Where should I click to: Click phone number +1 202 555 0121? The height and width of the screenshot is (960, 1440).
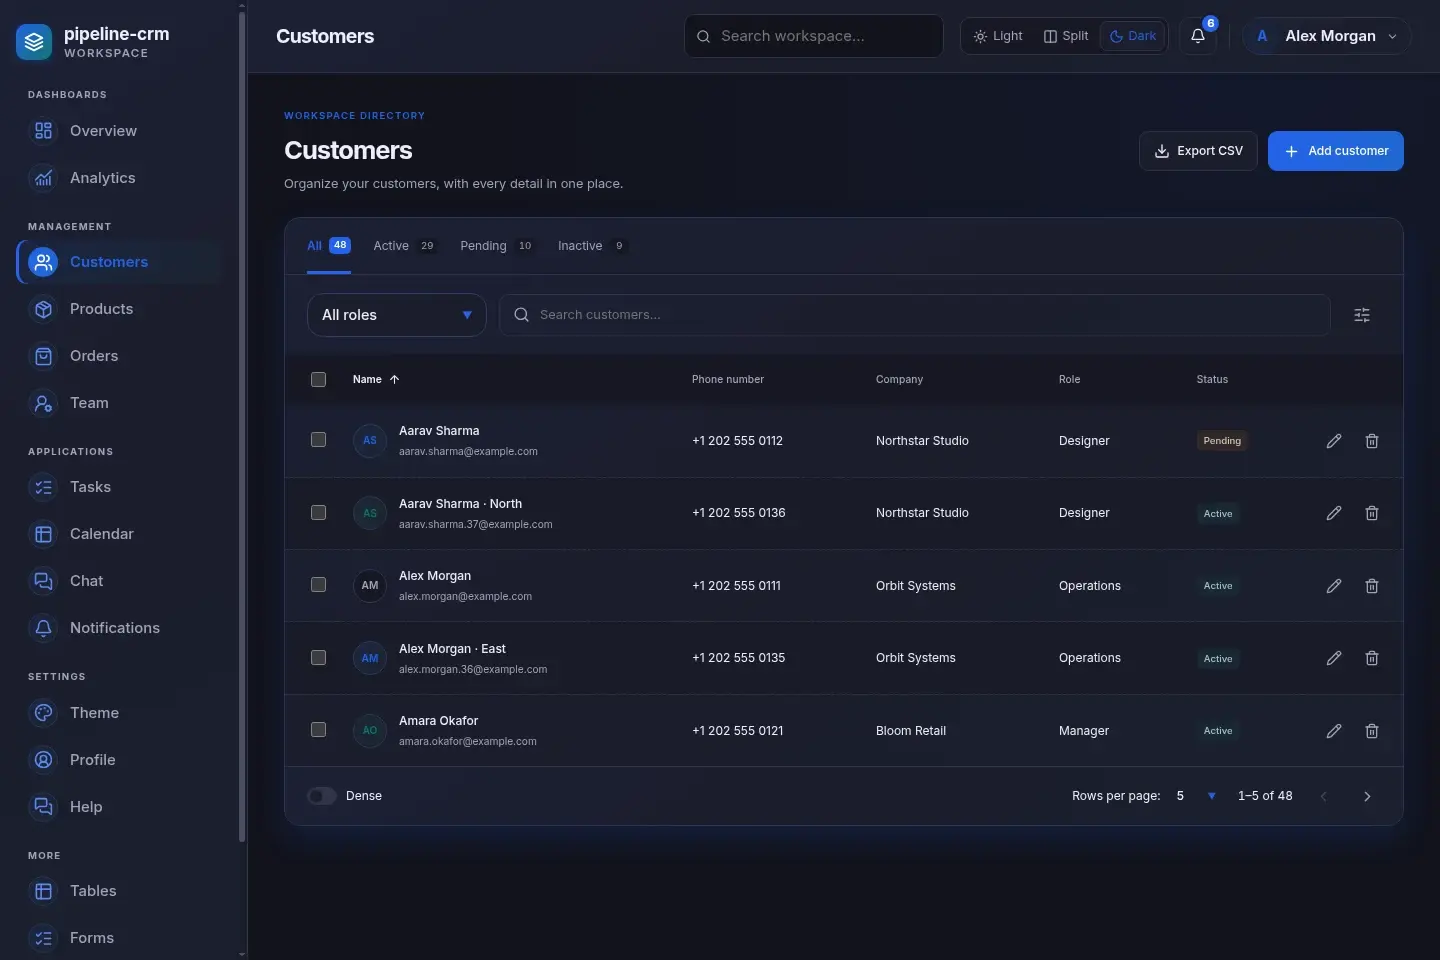738,731
